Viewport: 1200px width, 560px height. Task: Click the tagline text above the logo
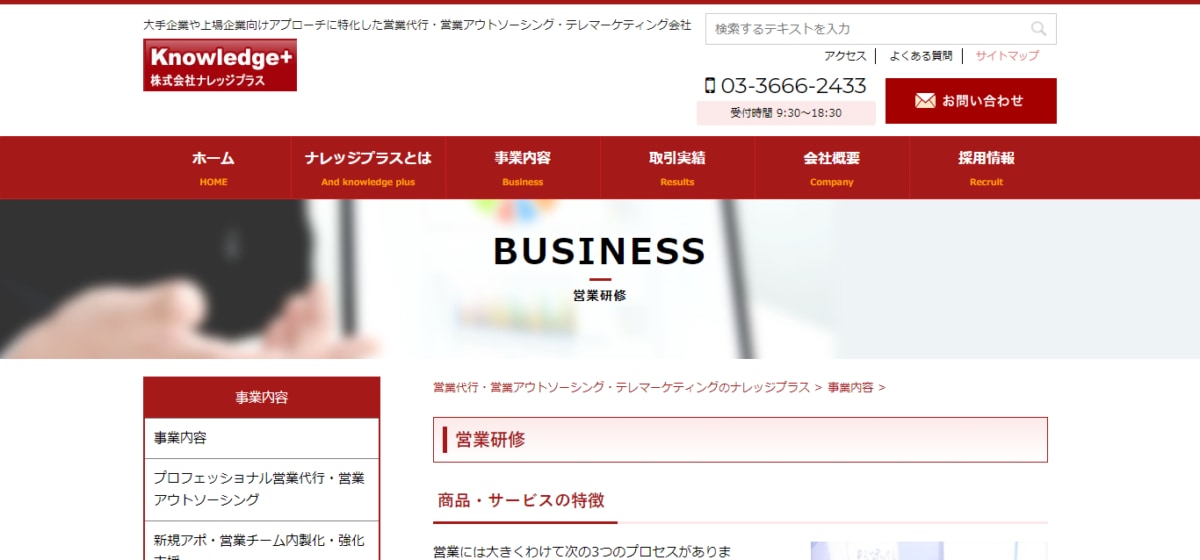point(417,25)
